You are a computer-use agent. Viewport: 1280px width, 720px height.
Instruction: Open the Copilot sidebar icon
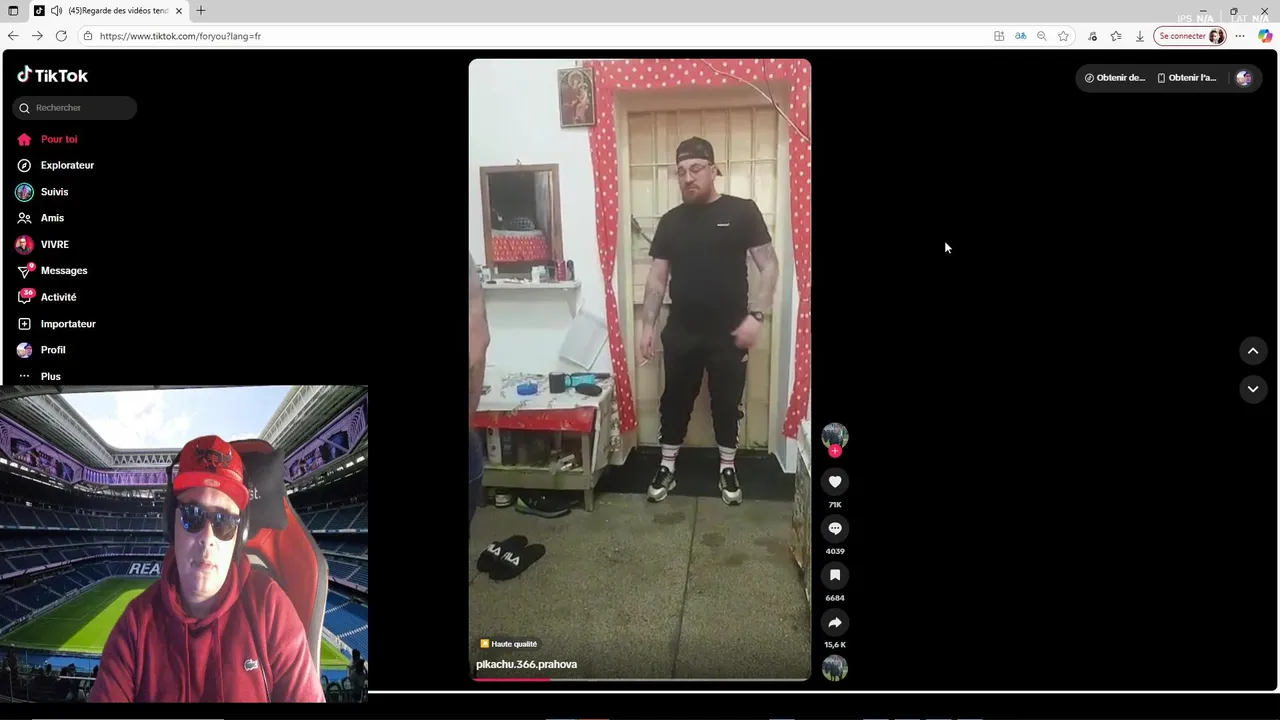click(x=1265, y=36)
